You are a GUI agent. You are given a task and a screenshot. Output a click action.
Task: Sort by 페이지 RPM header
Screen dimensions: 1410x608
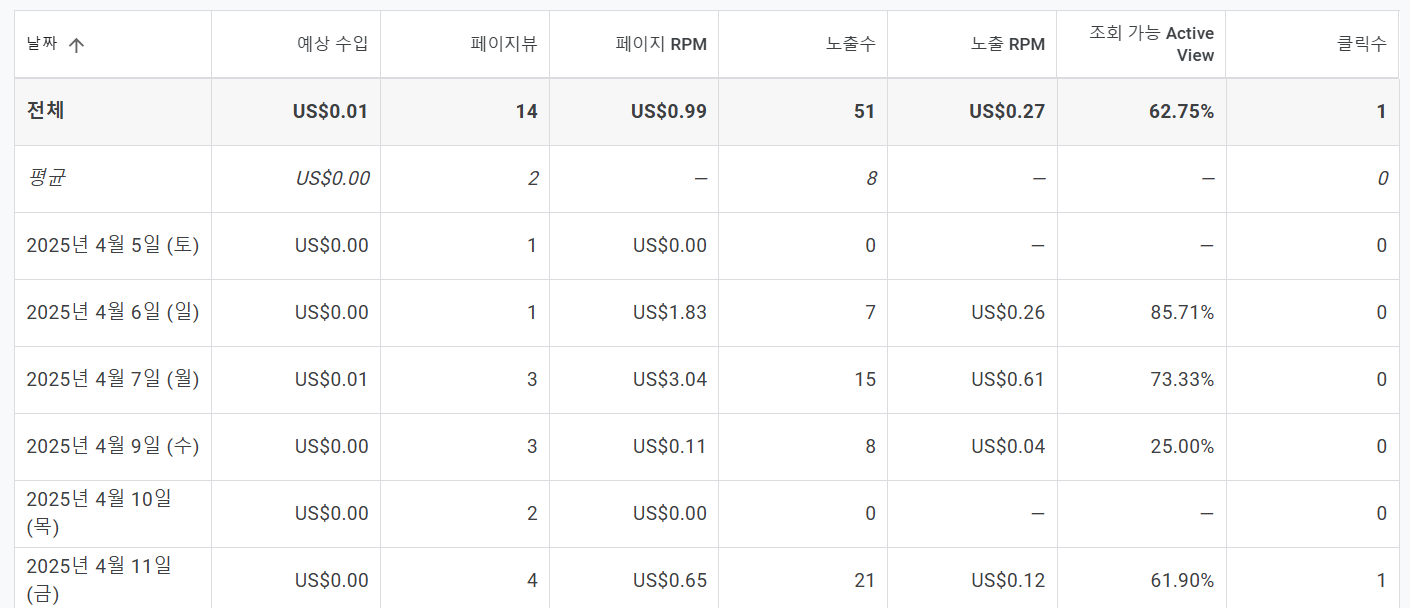pyautogui.click(x=661, y=44)
